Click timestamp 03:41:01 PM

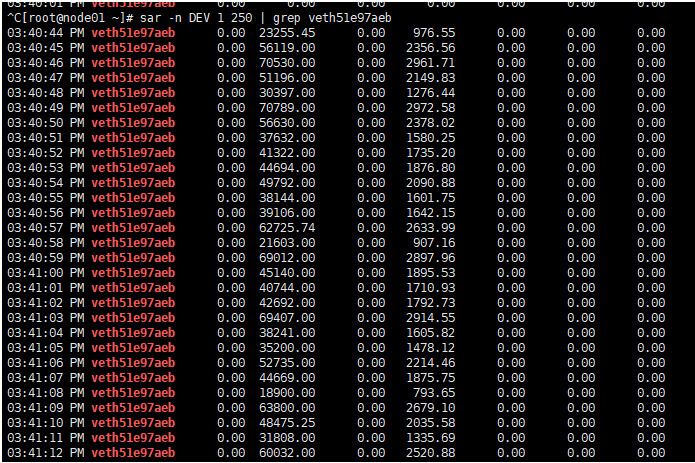tap(46, 288)
